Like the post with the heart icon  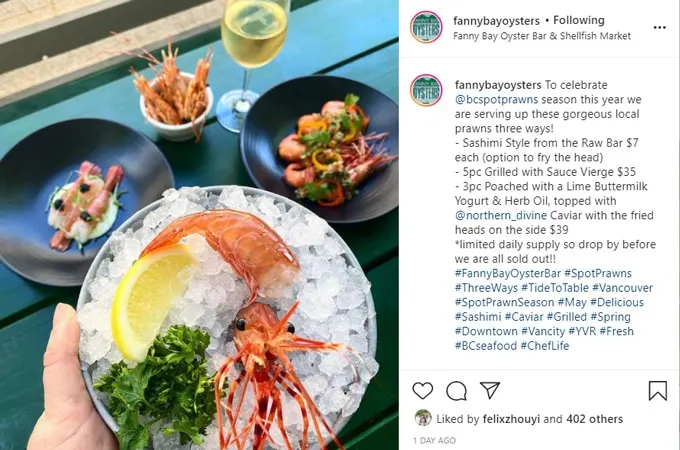[x=422, y=391]
